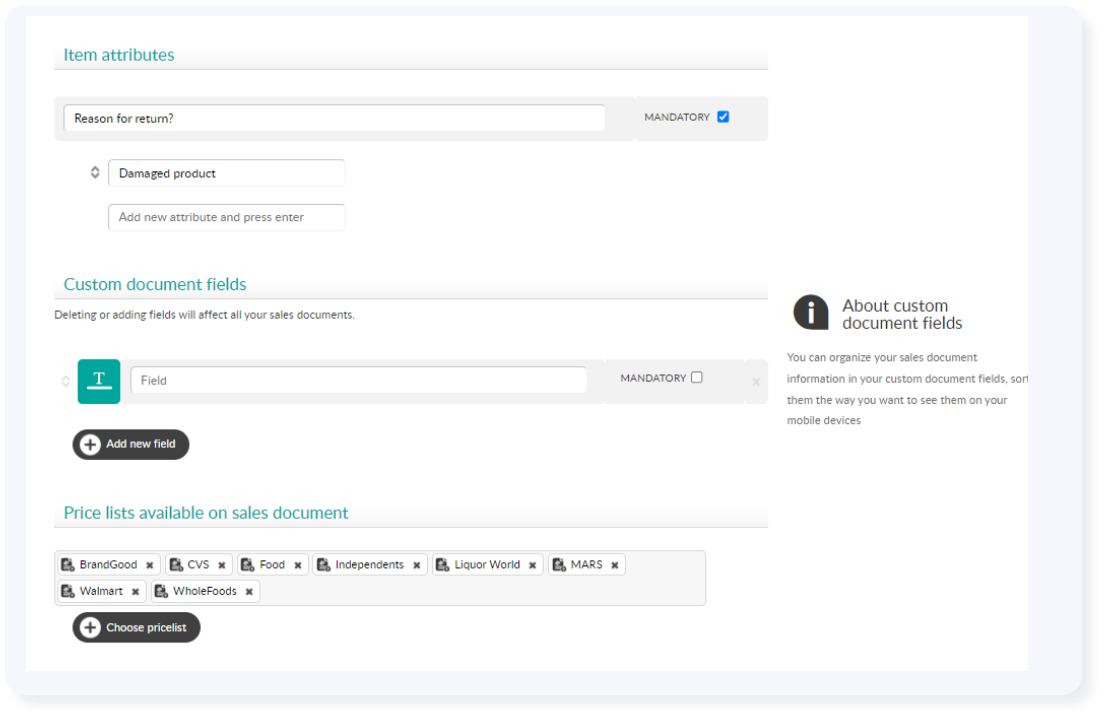The height and width of the screenshot is (720, 1107).
Task: Remove Food price list tag
Action: coord(298,565)
